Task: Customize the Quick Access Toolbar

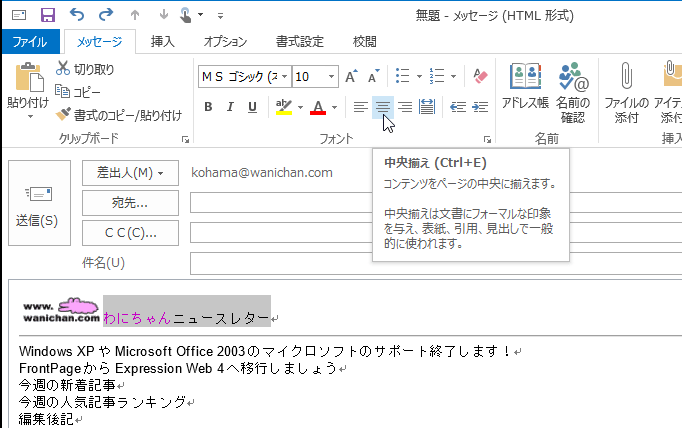Action: 221,16
